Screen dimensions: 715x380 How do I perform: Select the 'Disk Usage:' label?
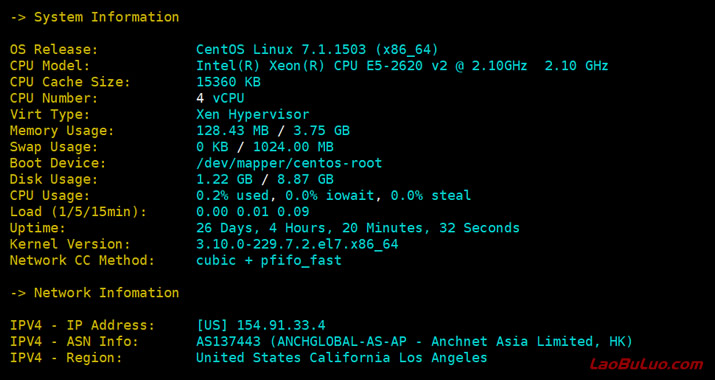point(54,179)
